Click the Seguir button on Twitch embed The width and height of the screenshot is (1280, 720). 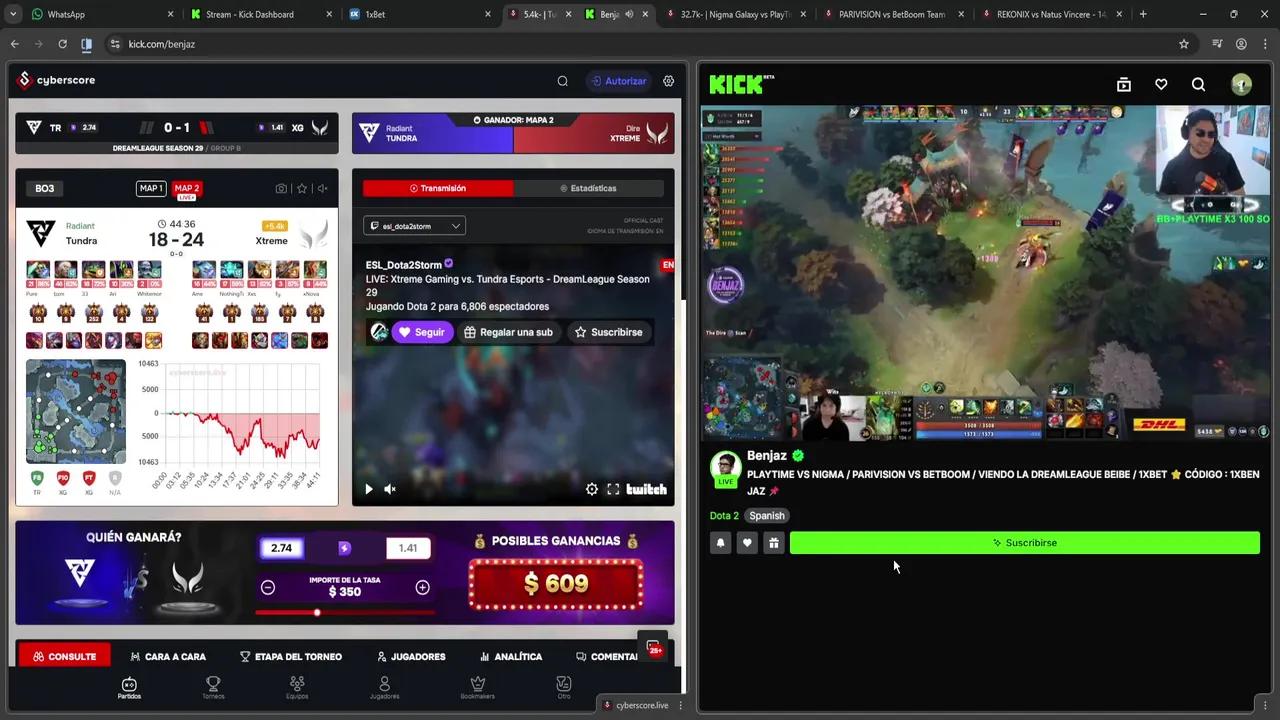(x=421, y=332)
